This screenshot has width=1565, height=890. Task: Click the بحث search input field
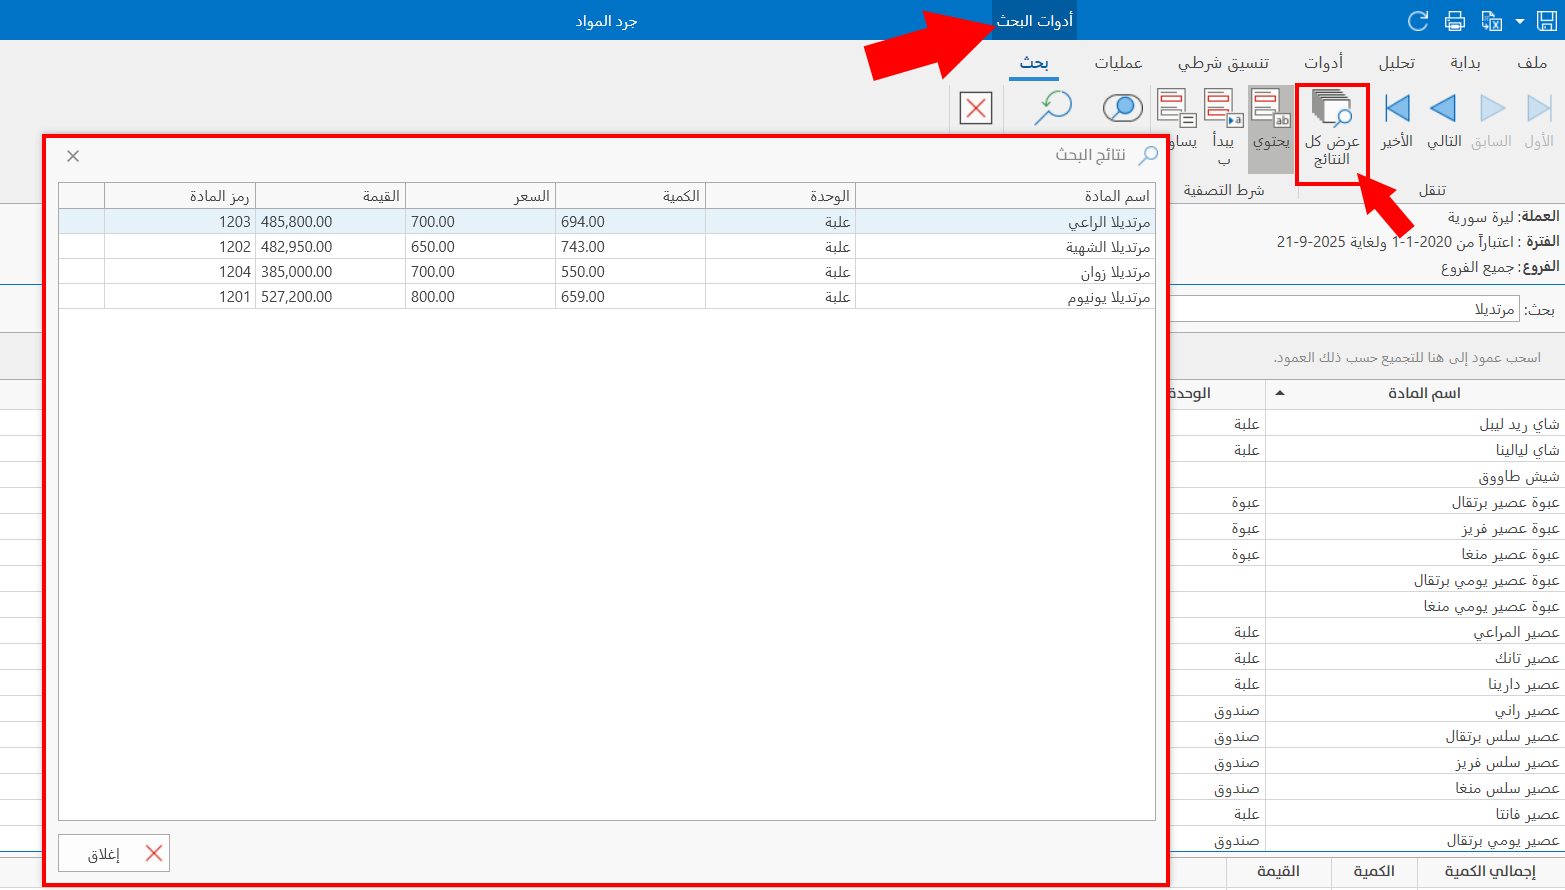coord(1340,310)
